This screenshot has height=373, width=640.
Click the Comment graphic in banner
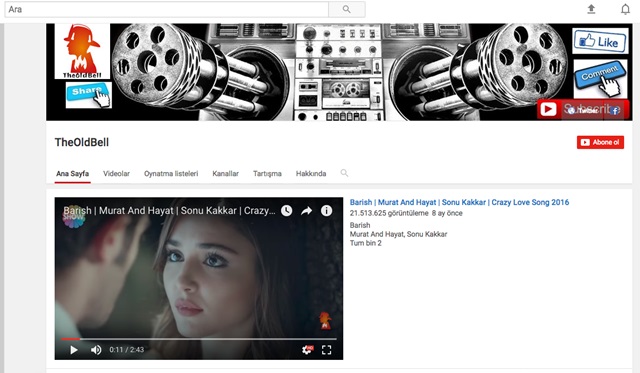tap(600, 78)
